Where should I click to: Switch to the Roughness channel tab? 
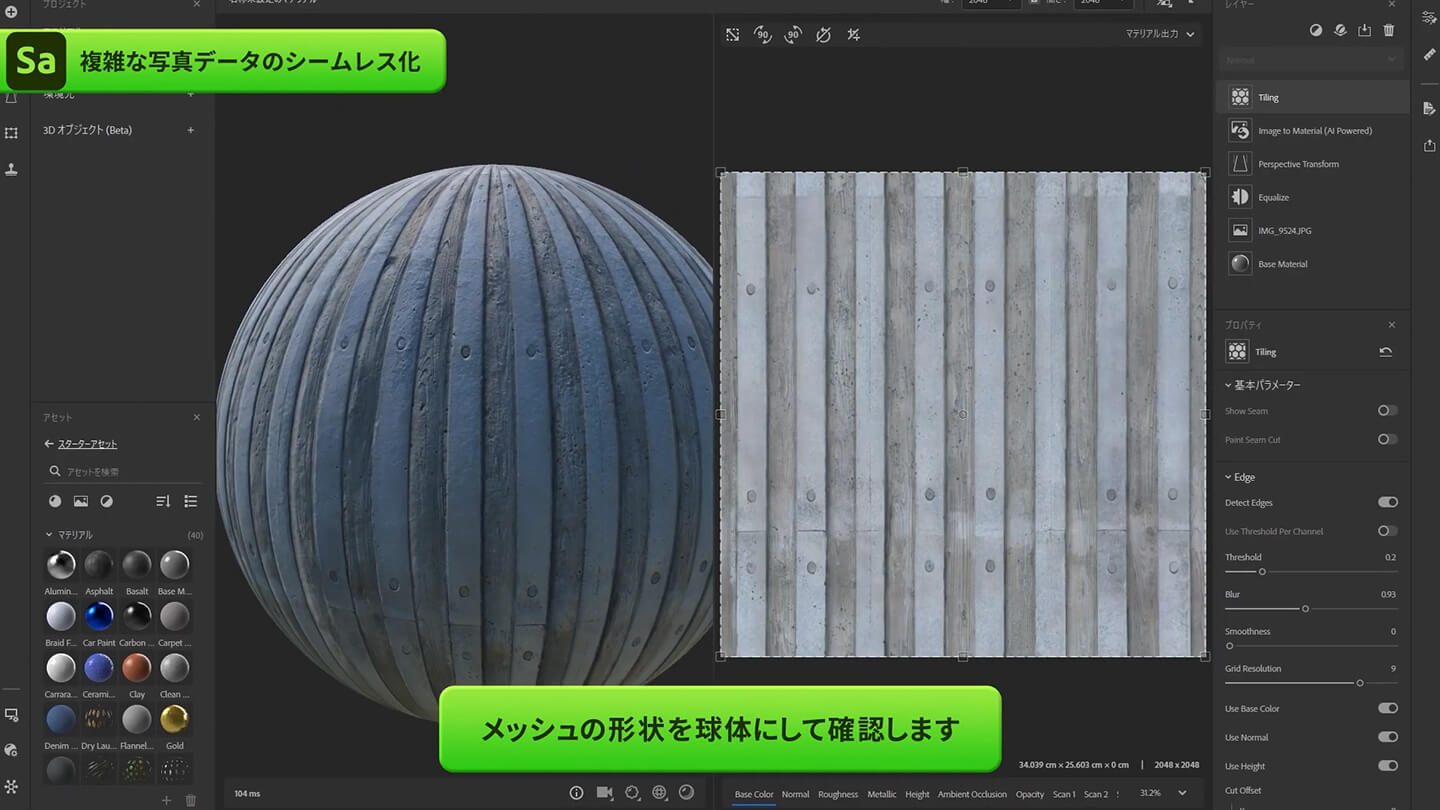click(838, 794)
